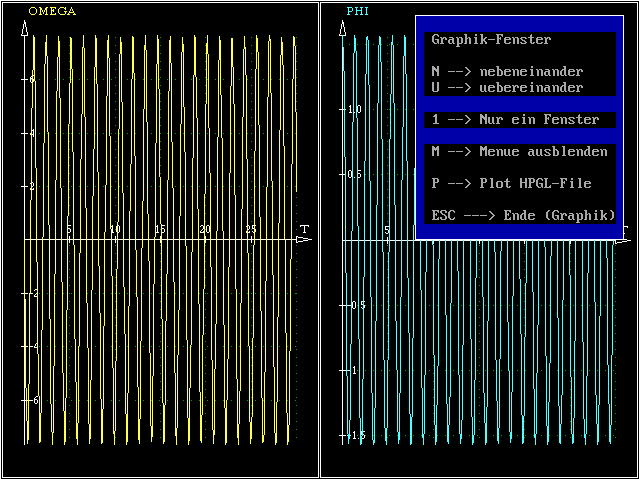This screenshot has height=480, width=640.
Task: Pick 'P --> Plot HPGL-File' option
Action: pos(511,184)
